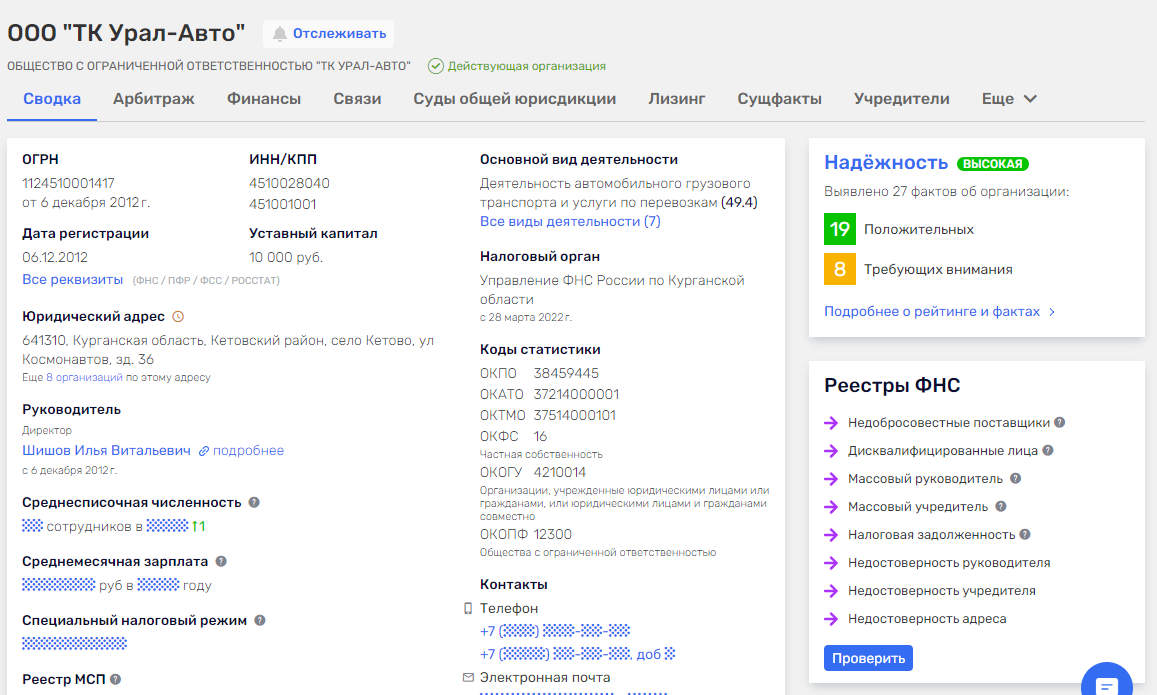Click the masked employee count value
The width and height of the screenshot is (1157, 695).
[32, 526]
